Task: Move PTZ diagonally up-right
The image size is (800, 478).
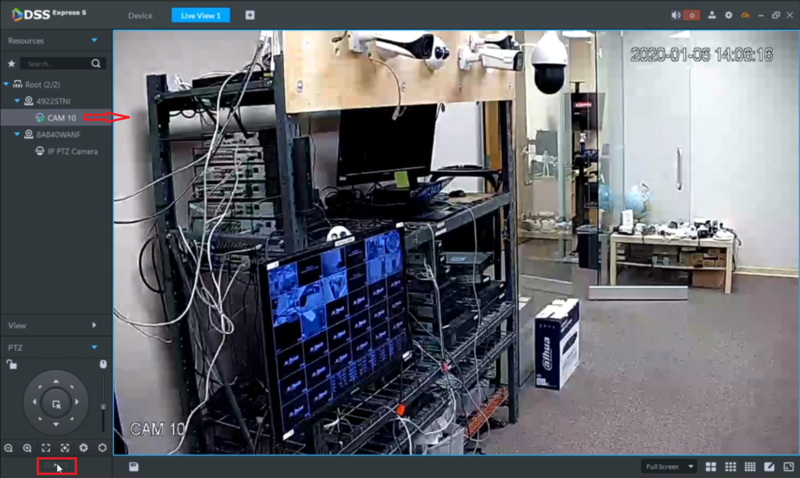Action: (72, 387)
